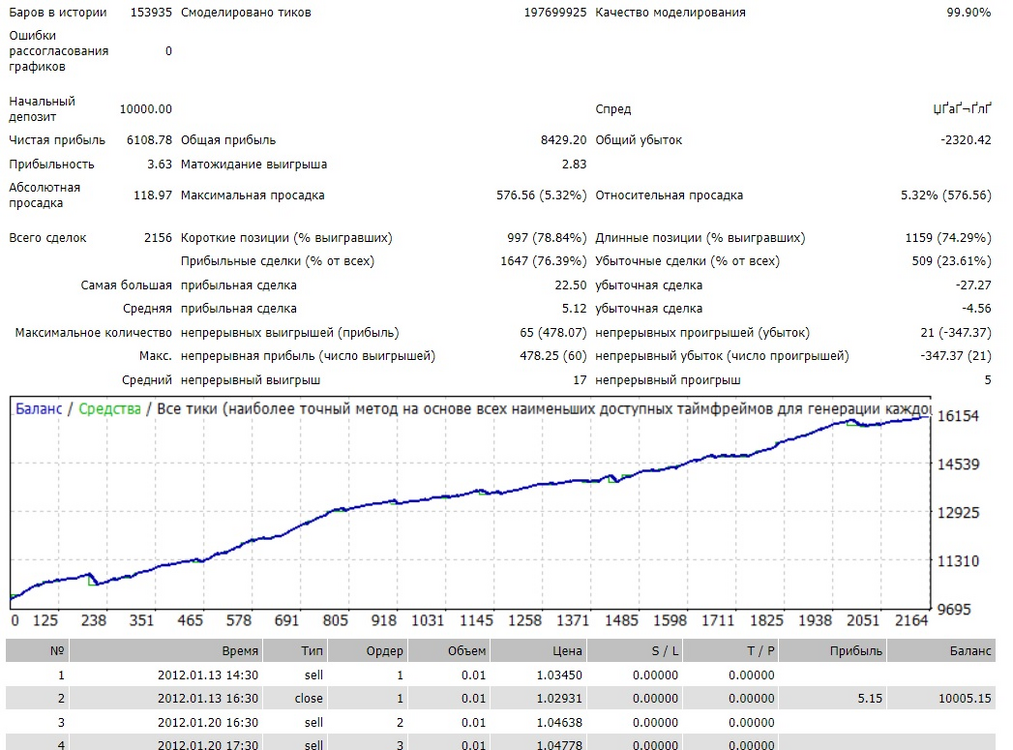Click the long positions value 1159 (74.29%)

click(948, 238)
